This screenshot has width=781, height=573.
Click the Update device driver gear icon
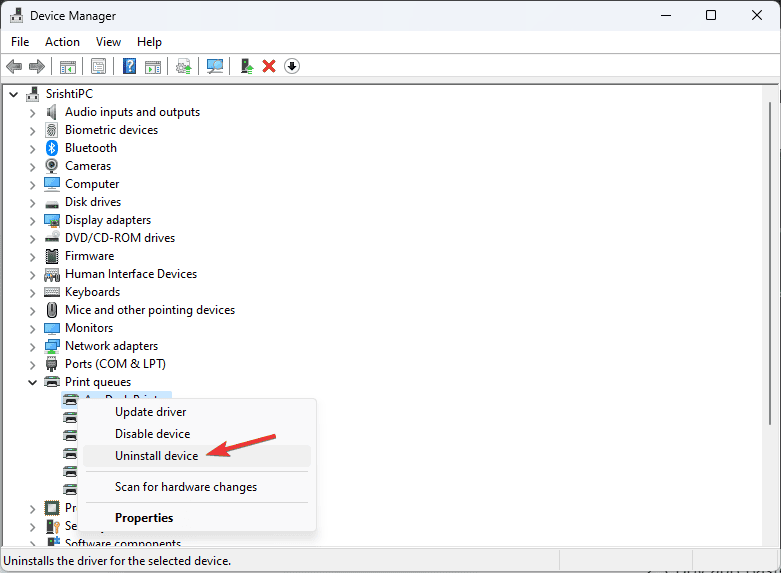pos(184,66)
